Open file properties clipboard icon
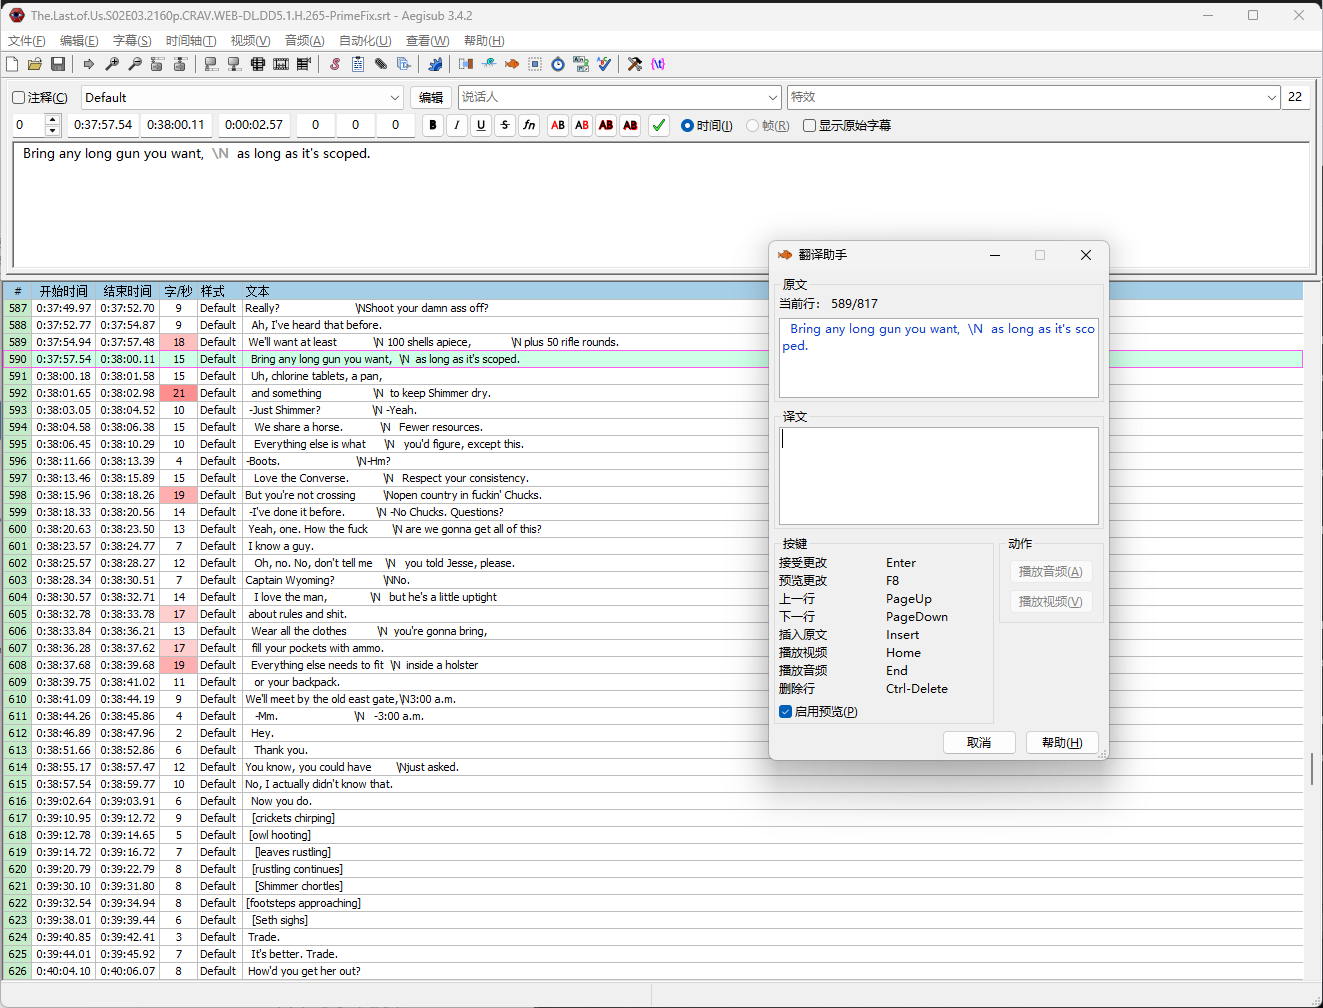Screen dimensions: 1323x1008 [358, 64]
